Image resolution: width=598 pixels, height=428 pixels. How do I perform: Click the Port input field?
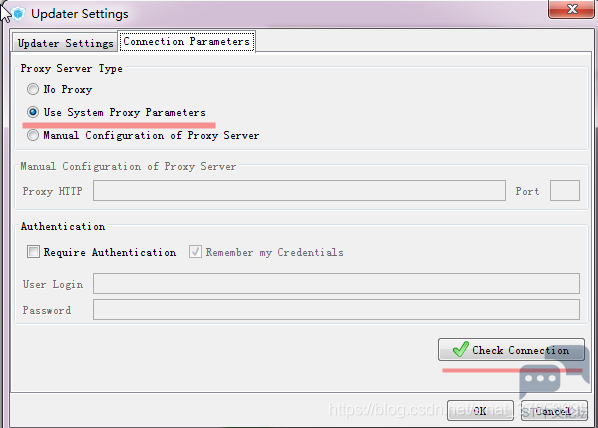(565, 190)
